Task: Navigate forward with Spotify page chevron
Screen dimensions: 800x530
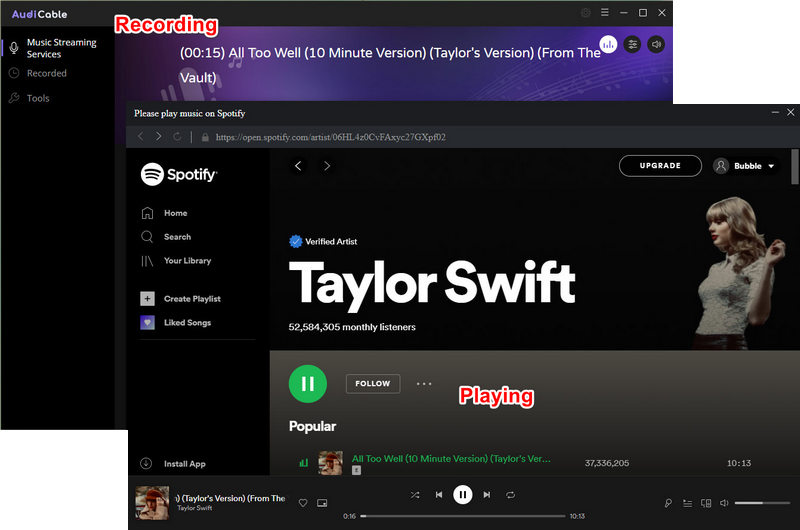Action: tap(327, 166)
